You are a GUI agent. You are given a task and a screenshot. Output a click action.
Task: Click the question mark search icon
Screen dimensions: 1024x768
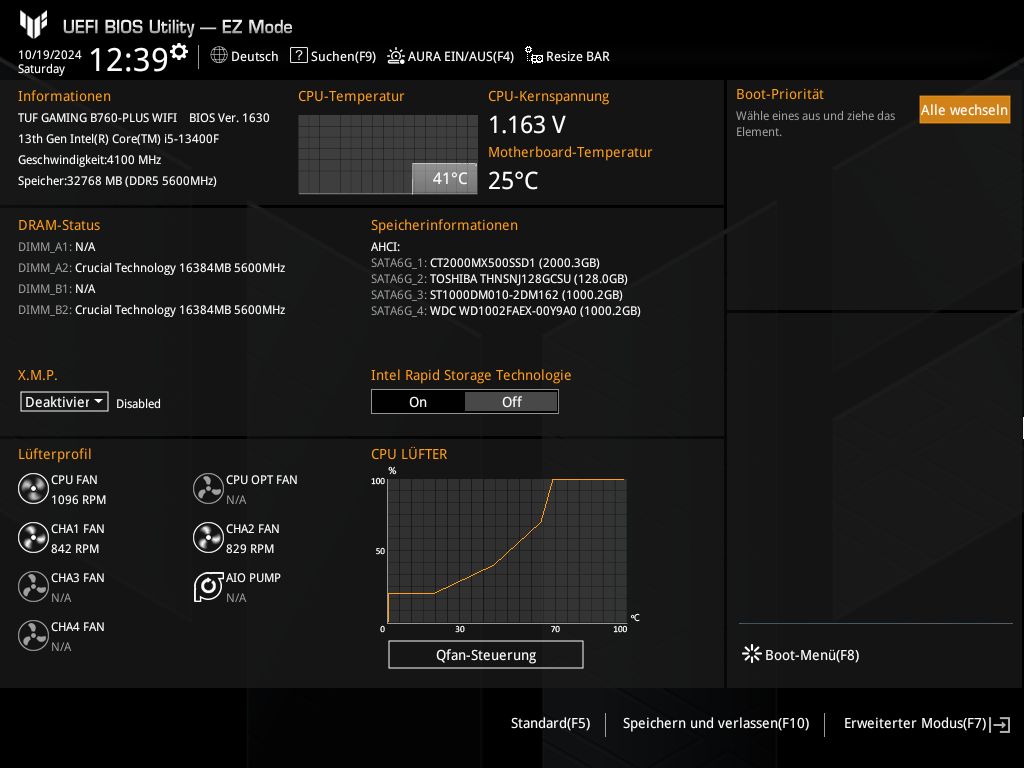pyautogui.click(x=298, y=56)
